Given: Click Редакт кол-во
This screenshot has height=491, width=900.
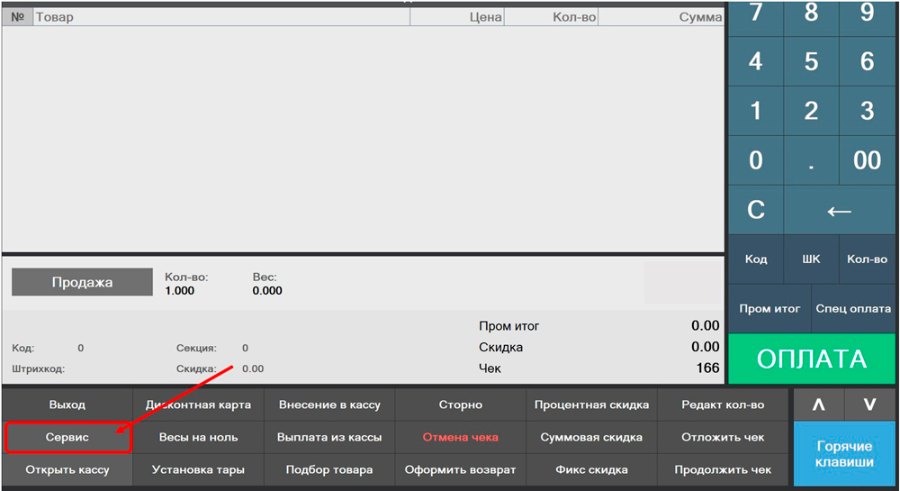Looking at the screenshot, I should point(723,404).
